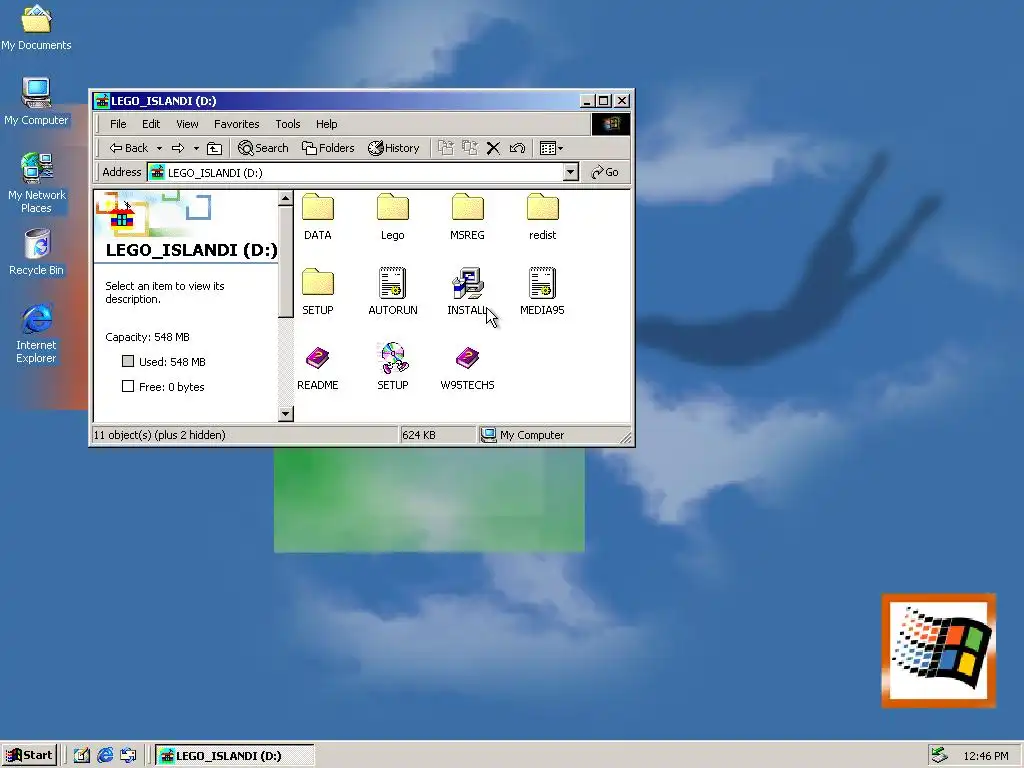Open the Search pane
This screenshot has width=1024, height=768.
point(263,148)
